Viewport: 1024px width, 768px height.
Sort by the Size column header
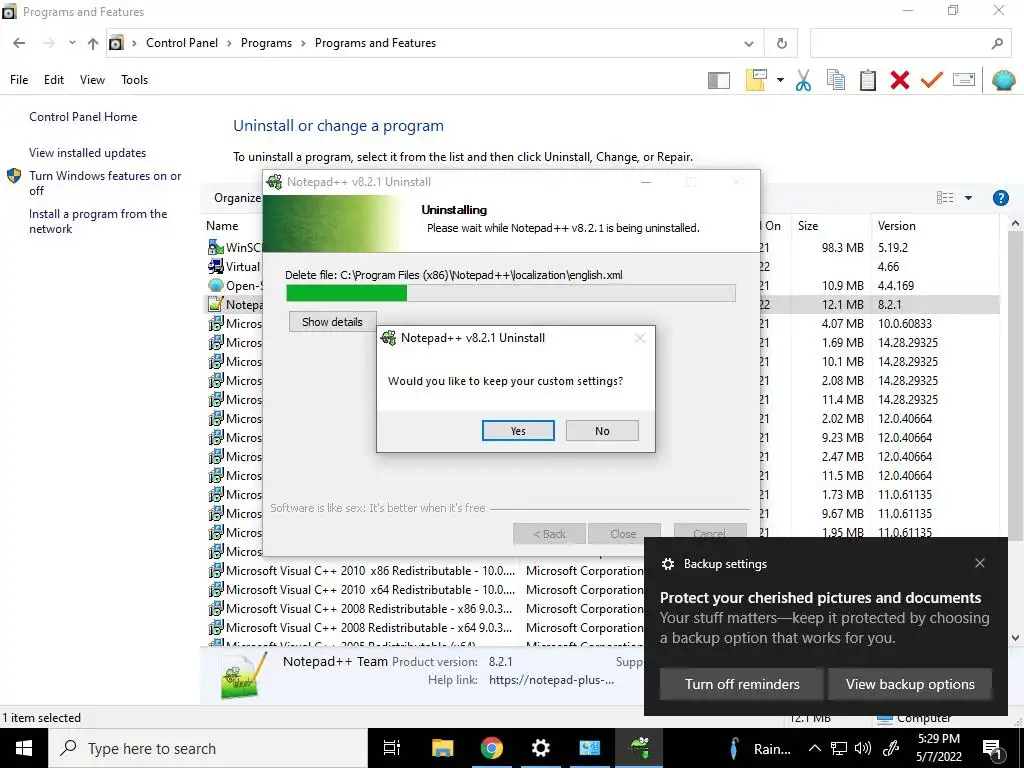click(808, 226)
